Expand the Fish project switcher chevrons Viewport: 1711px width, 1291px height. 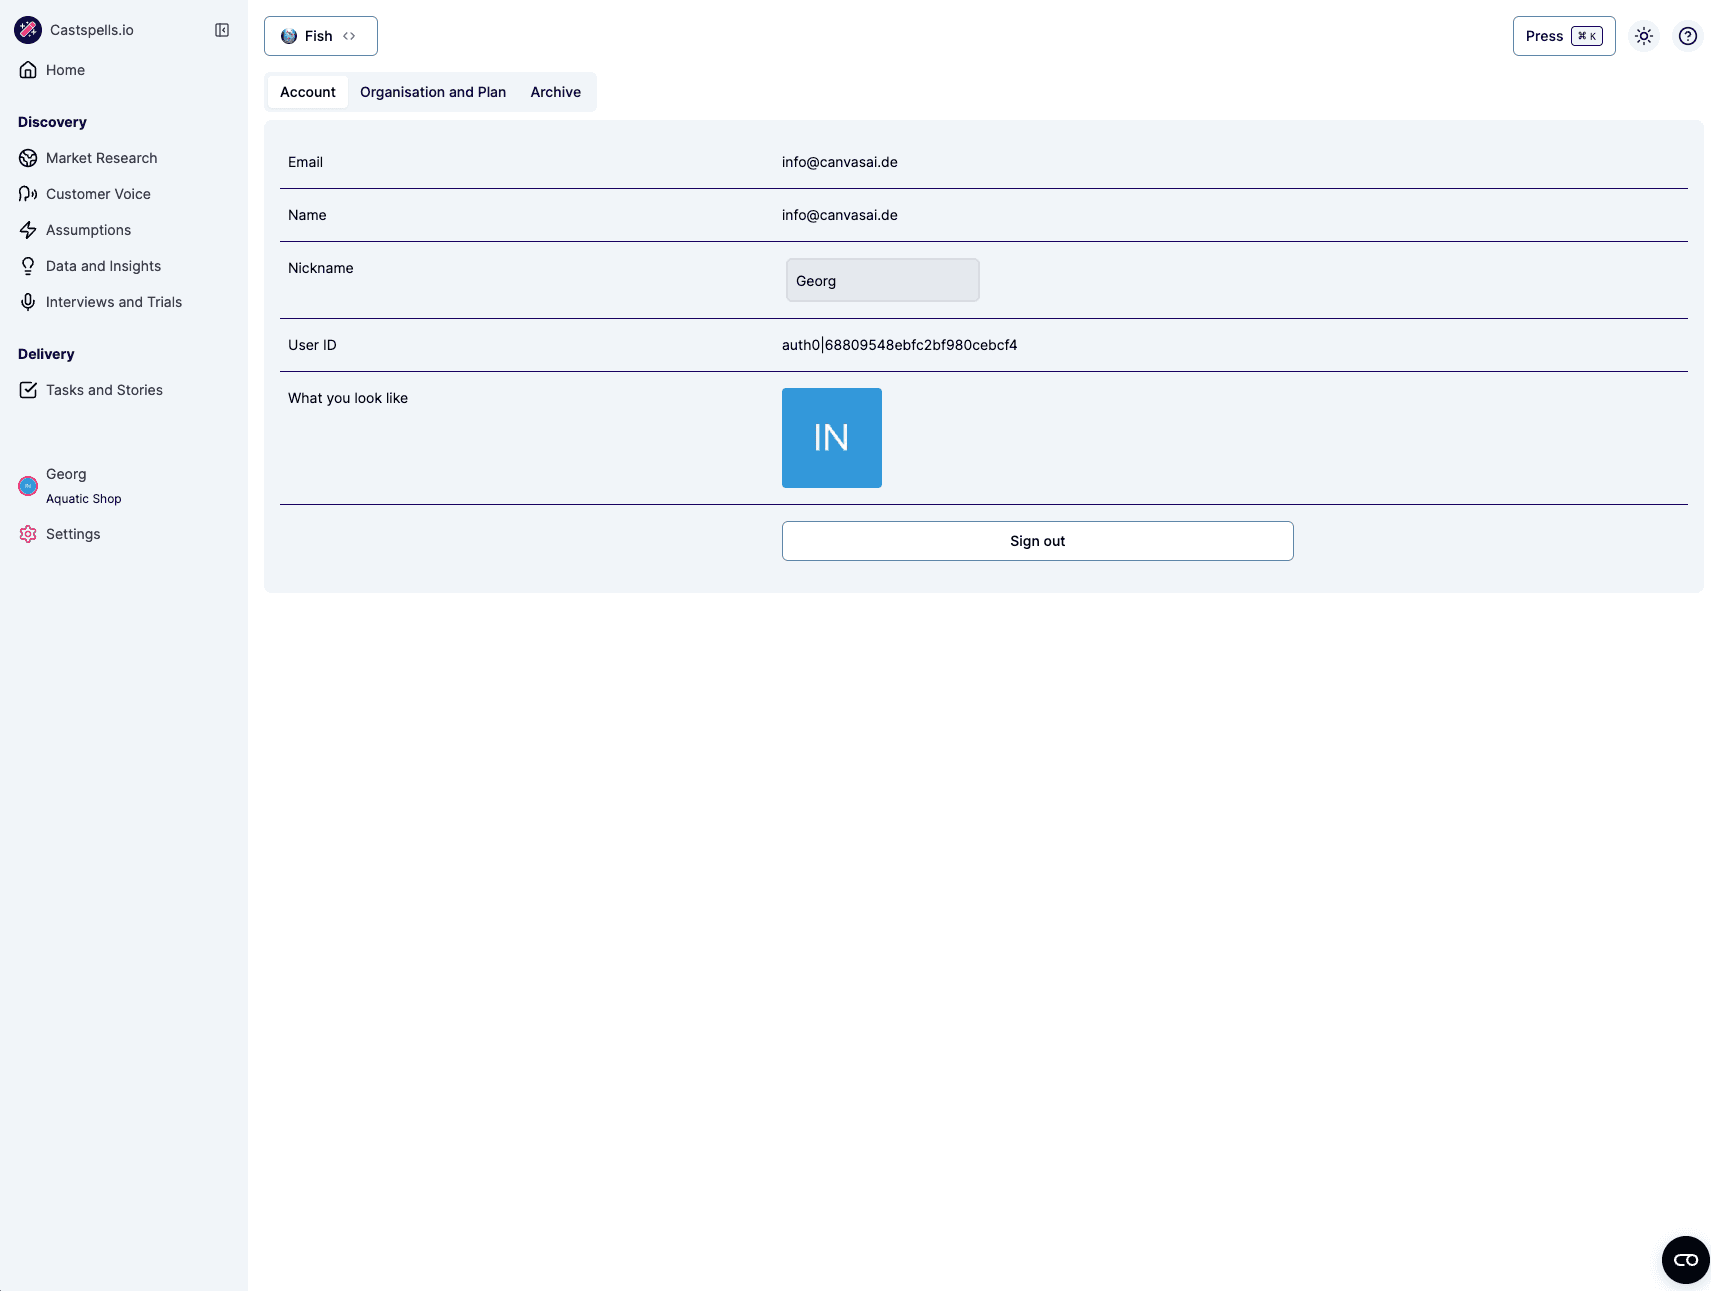click(350, 35)
